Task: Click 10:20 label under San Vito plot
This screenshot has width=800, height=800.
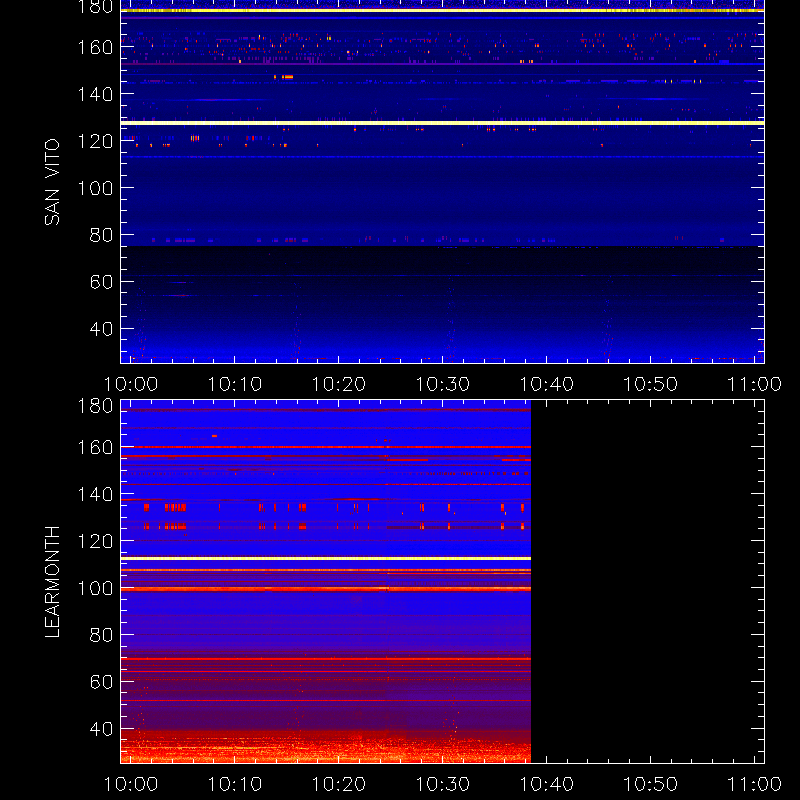Action: coord(339,384)
